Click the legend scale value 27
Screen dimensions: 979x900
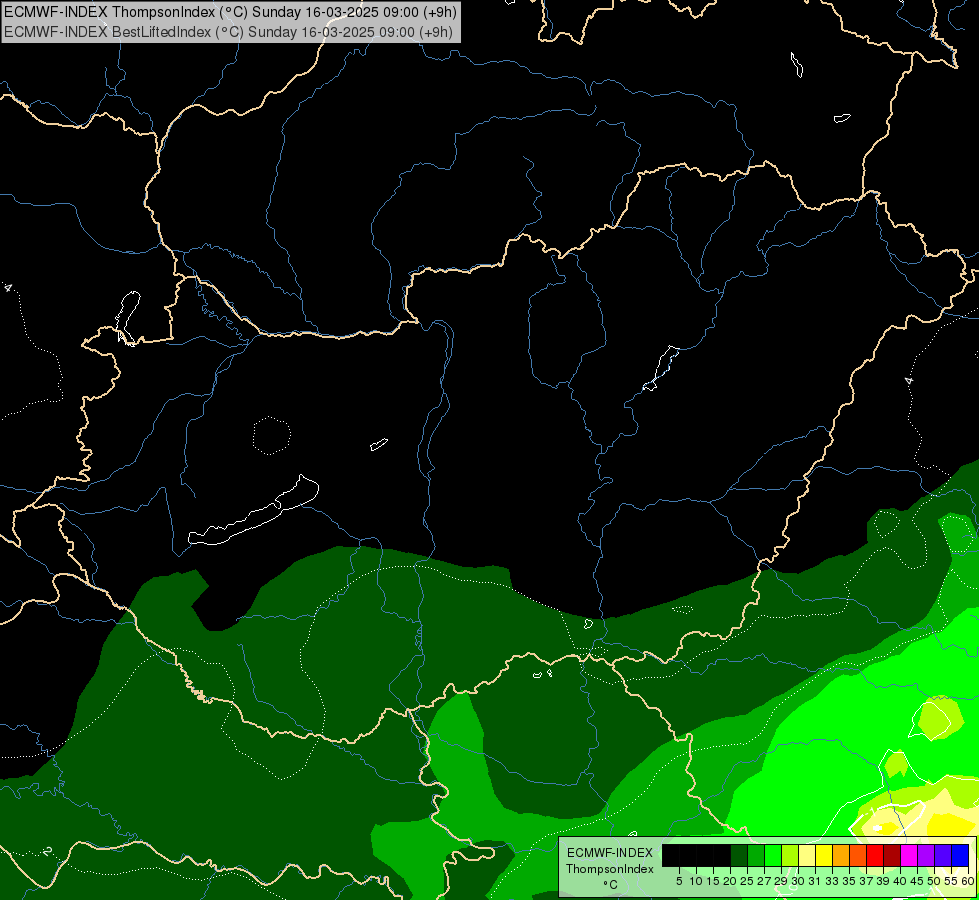764,881
